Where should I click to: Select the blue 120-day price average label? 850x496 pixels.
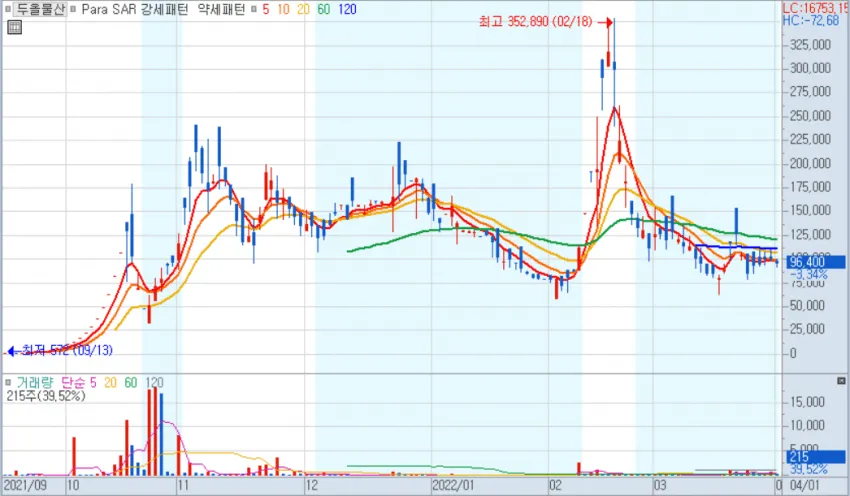(x=347, y=9)
